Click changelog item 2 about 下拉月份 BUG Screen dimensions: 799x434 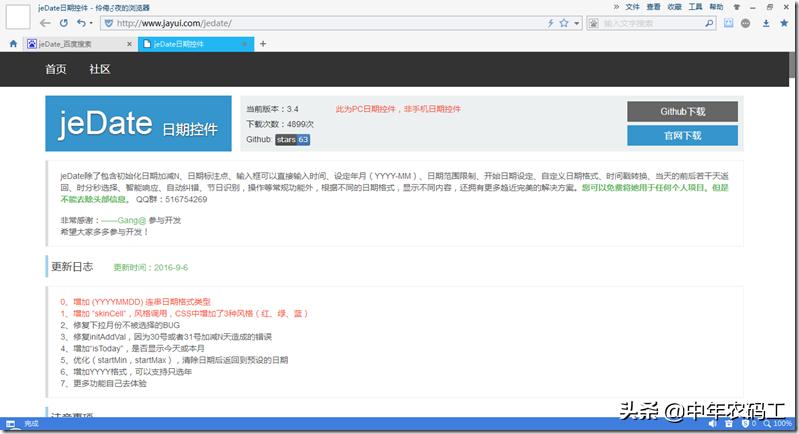coord(120,326)
